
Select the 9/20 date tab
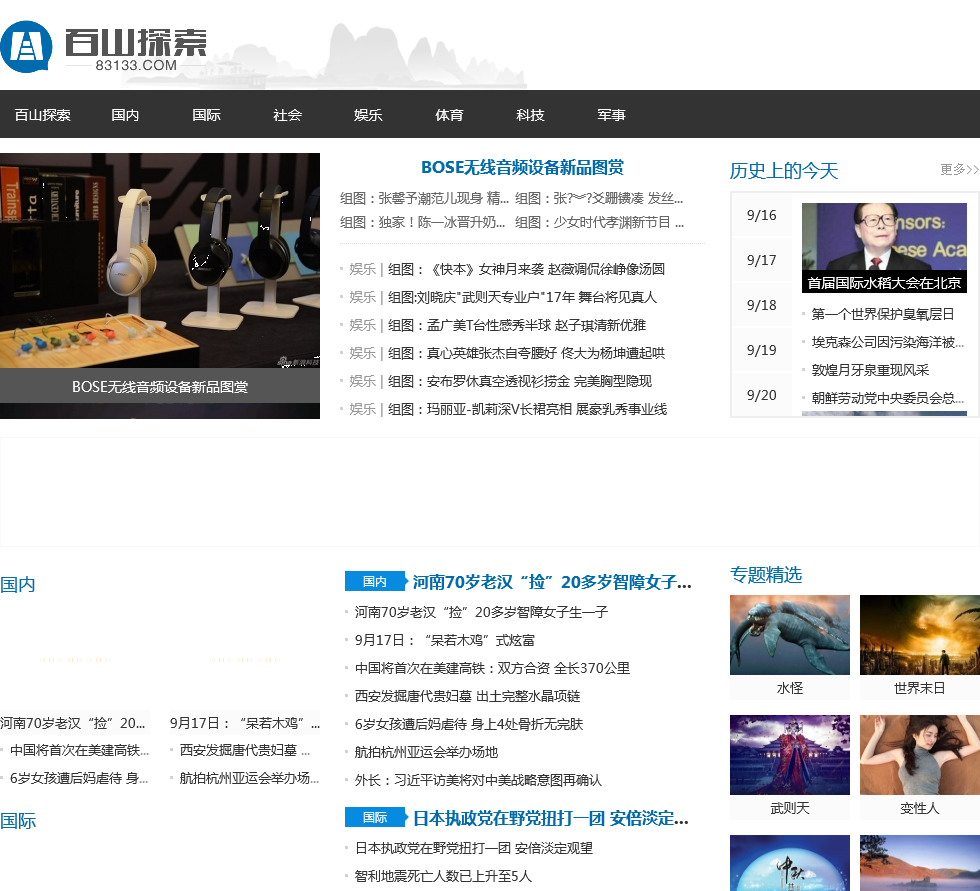click(761, 395)
